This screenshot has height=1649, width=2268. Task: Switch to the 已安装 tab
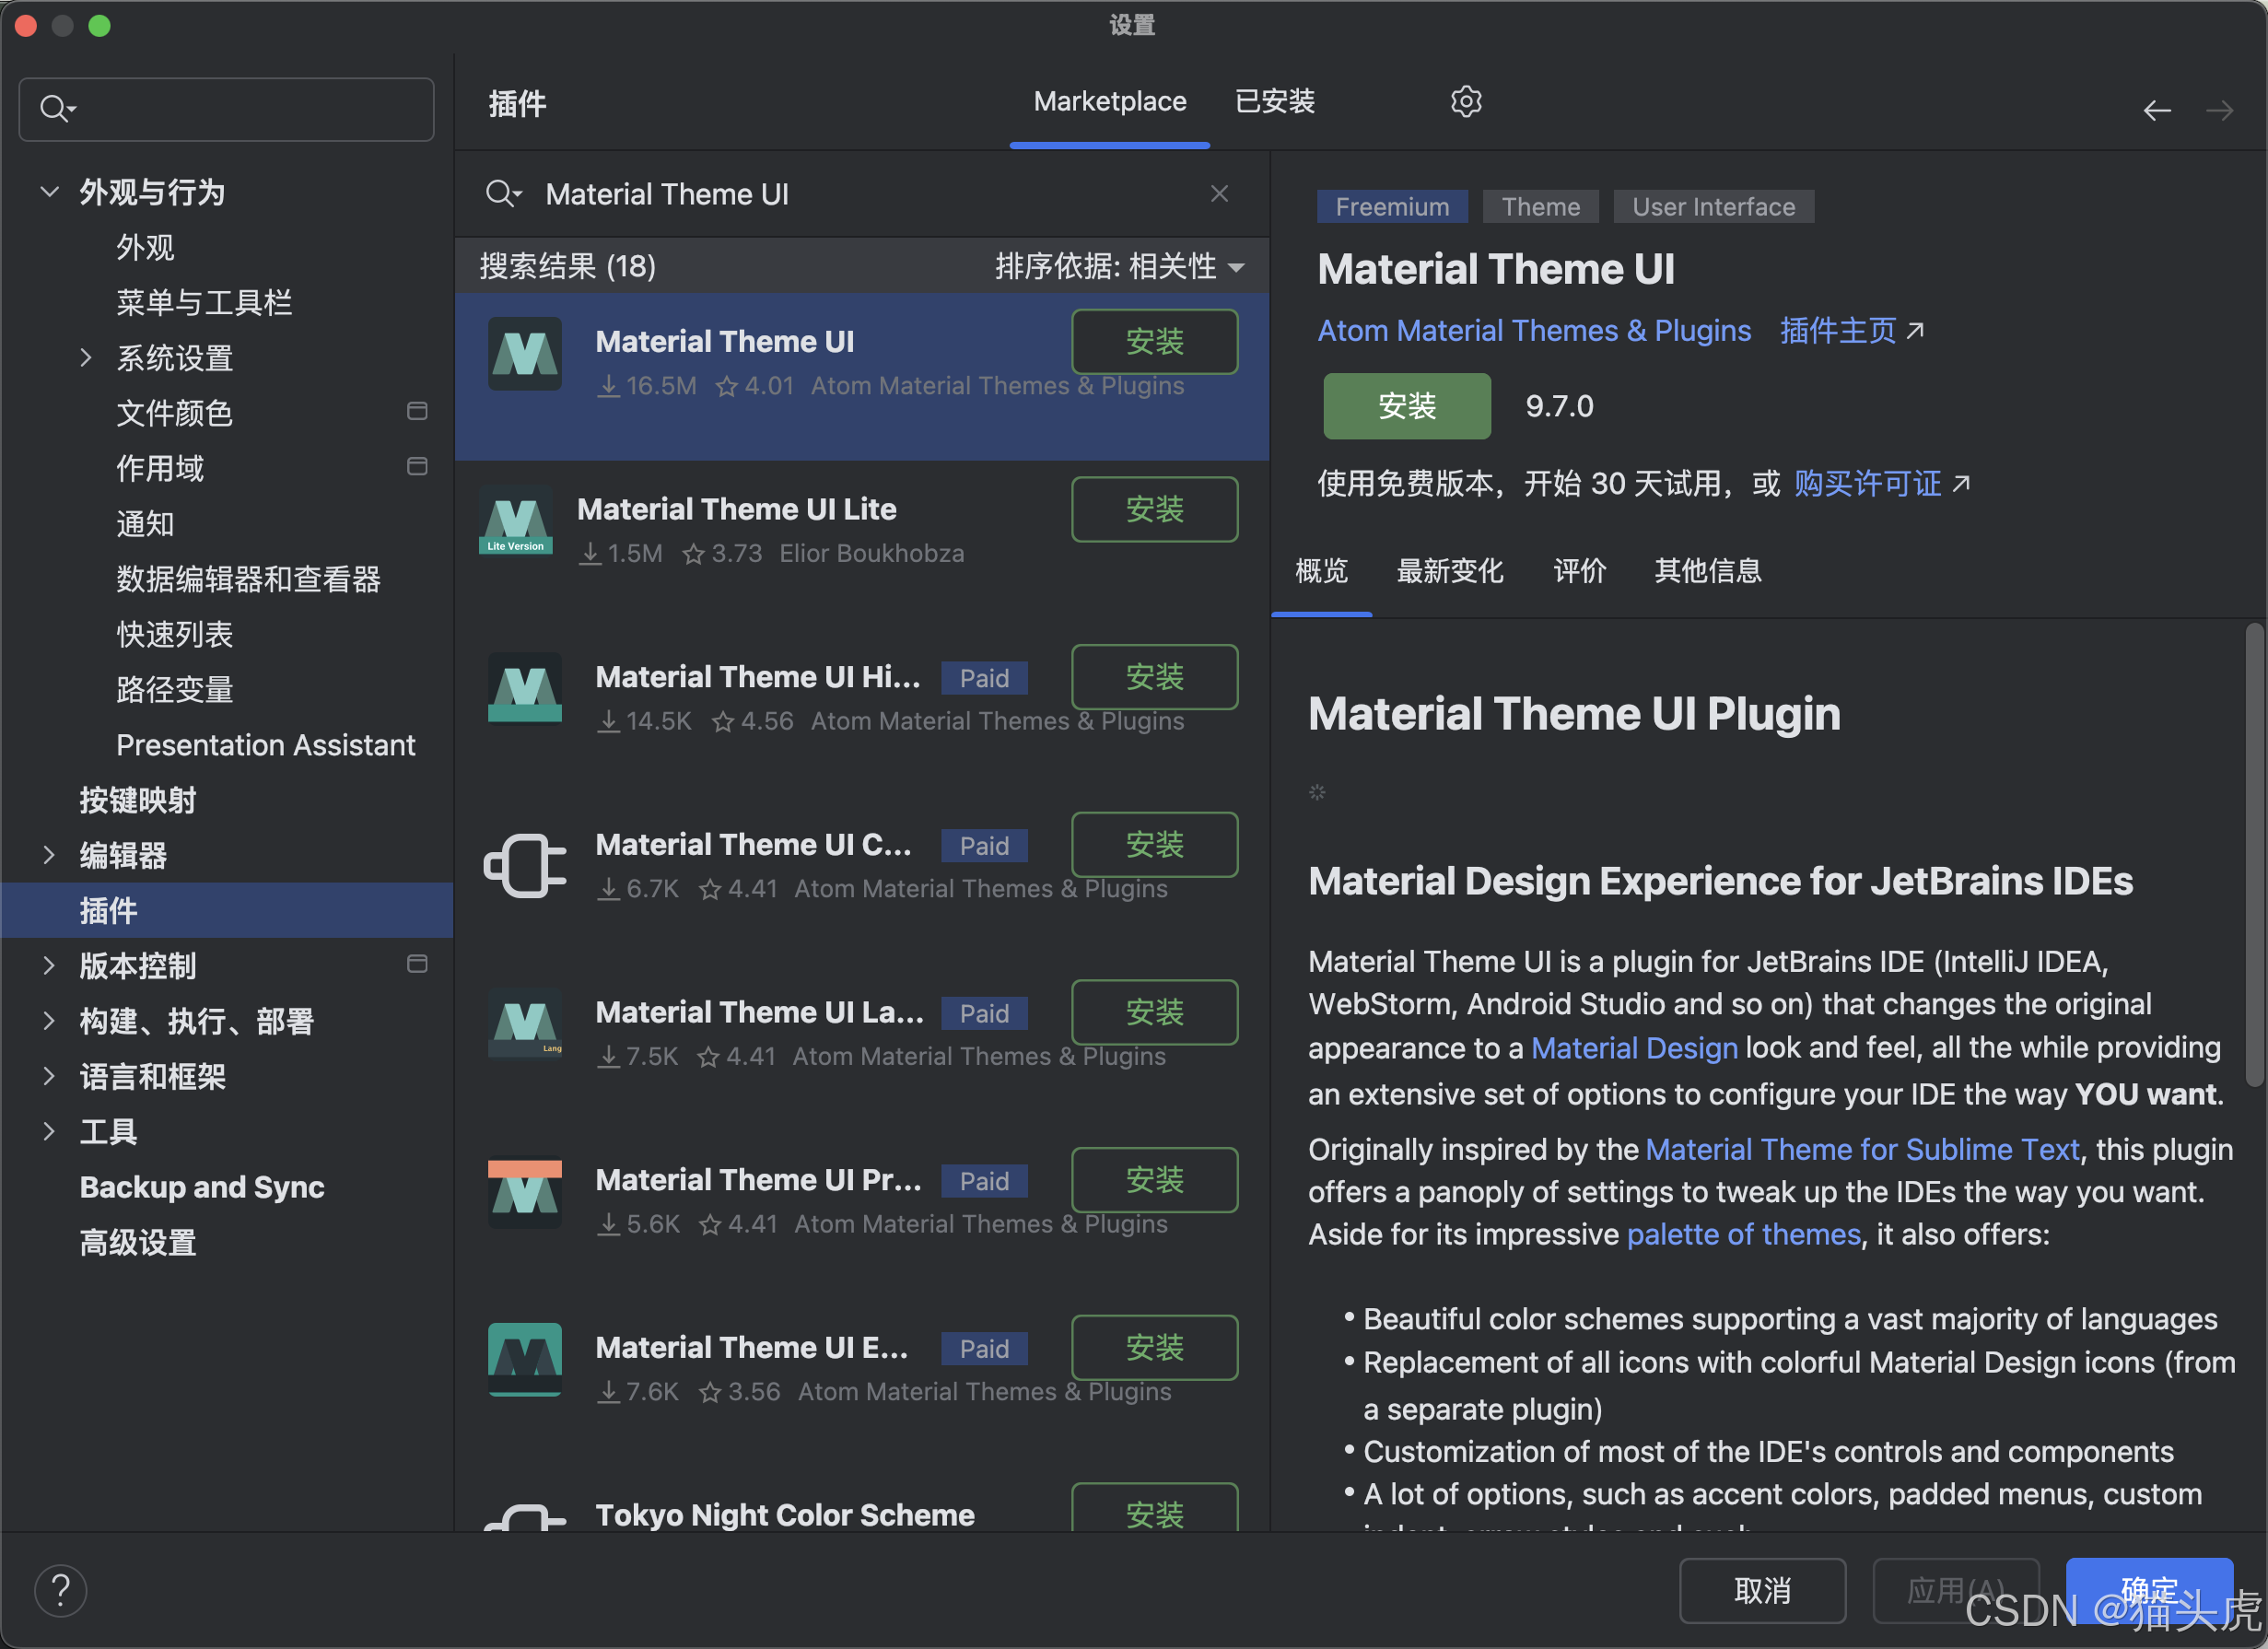1274,102
